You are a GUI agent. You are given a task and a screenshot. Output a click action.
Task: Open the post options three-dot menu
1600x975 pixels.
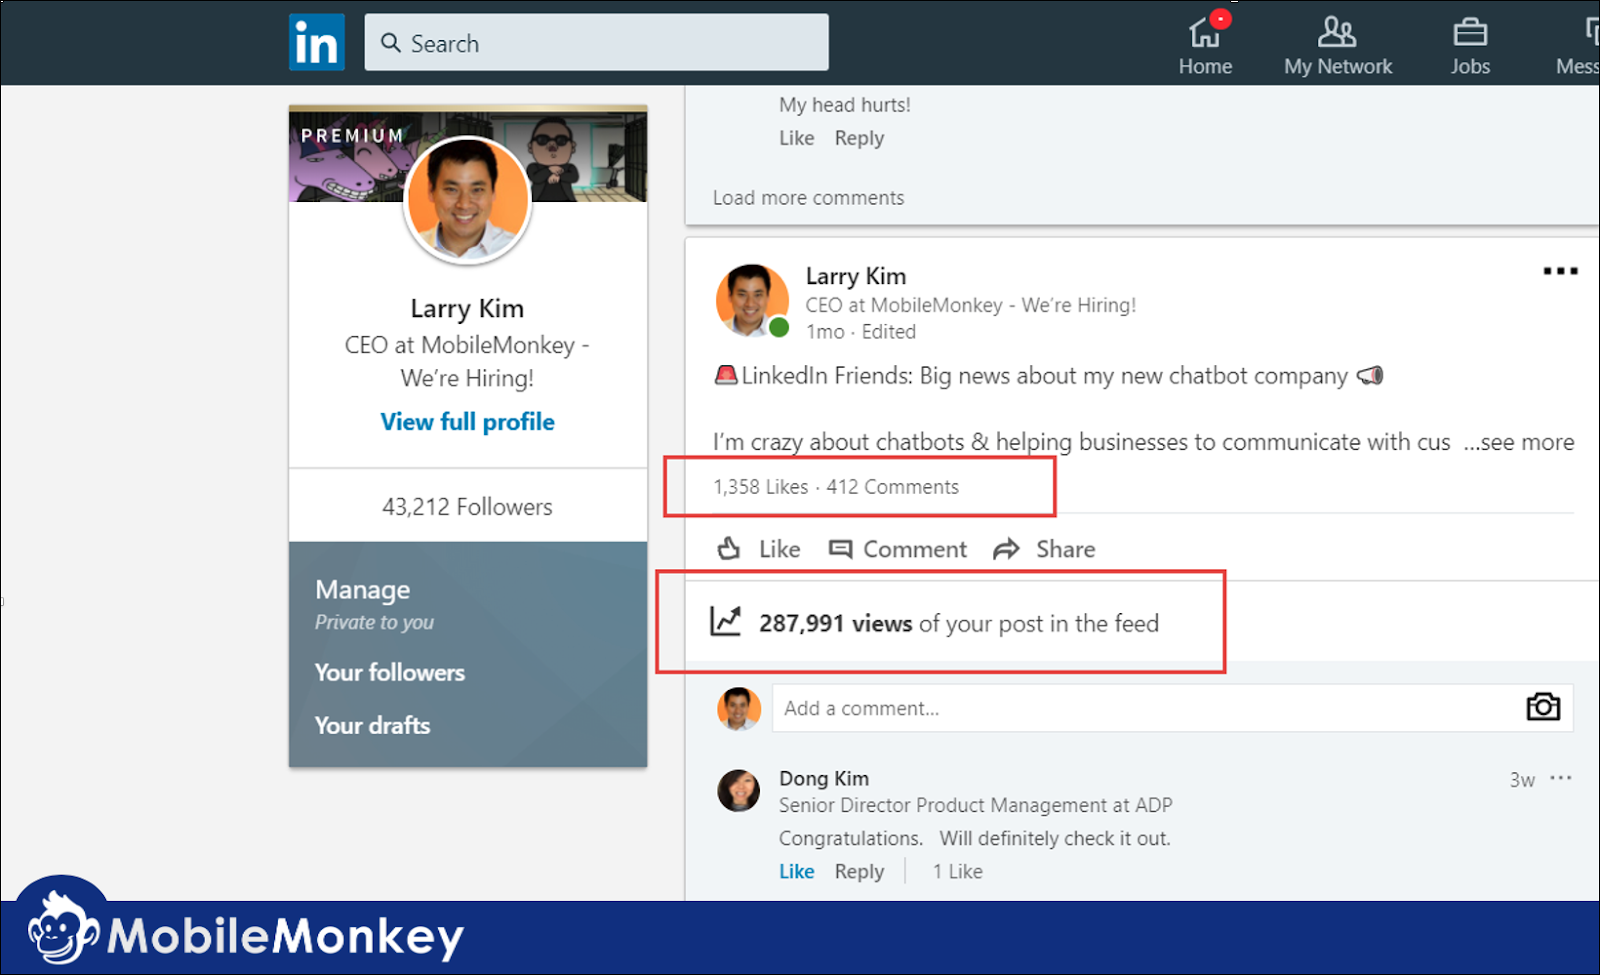1560,271
